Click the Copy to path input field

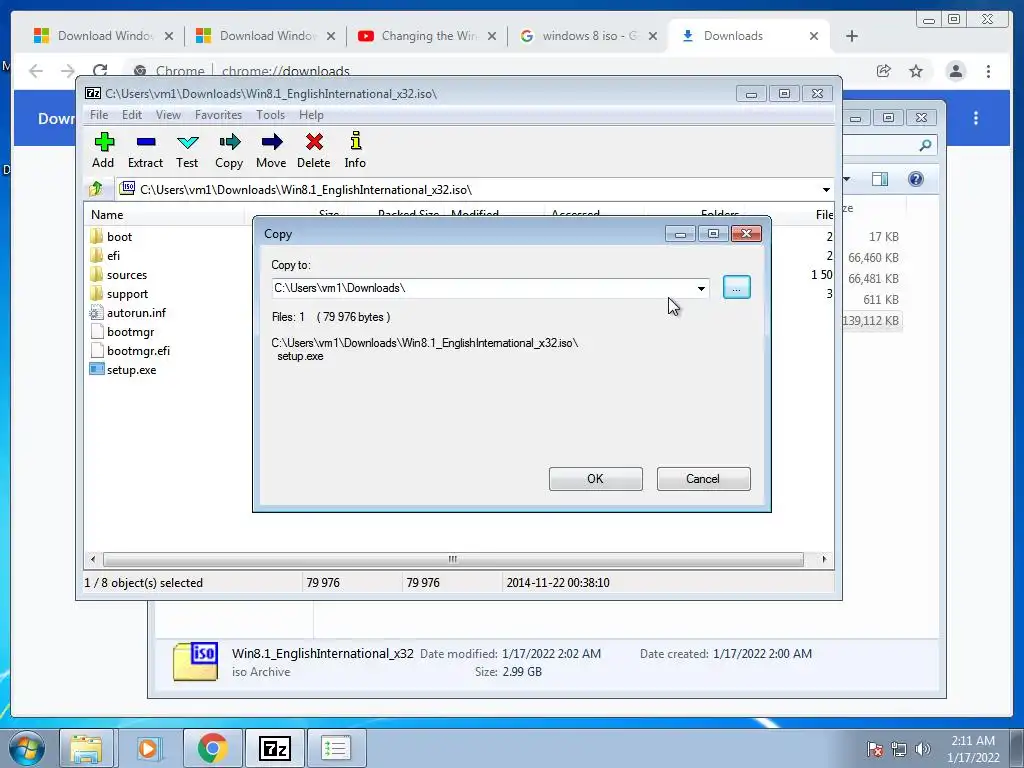pyautogui.click(x=483, y=288)
